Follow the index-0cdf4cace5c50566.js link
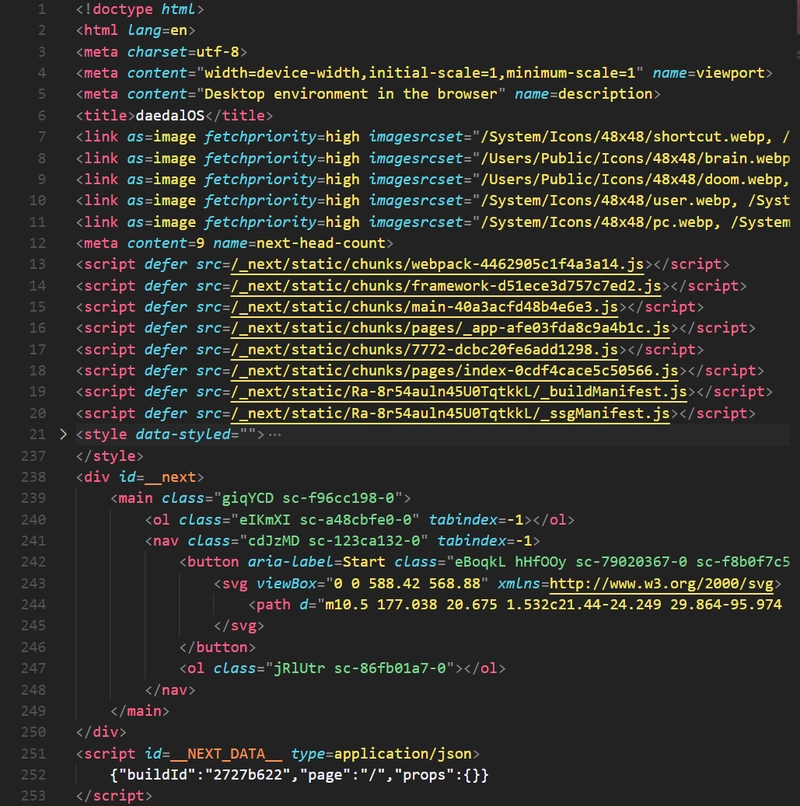This screenshot has width=800, height=806. (454, 371)
